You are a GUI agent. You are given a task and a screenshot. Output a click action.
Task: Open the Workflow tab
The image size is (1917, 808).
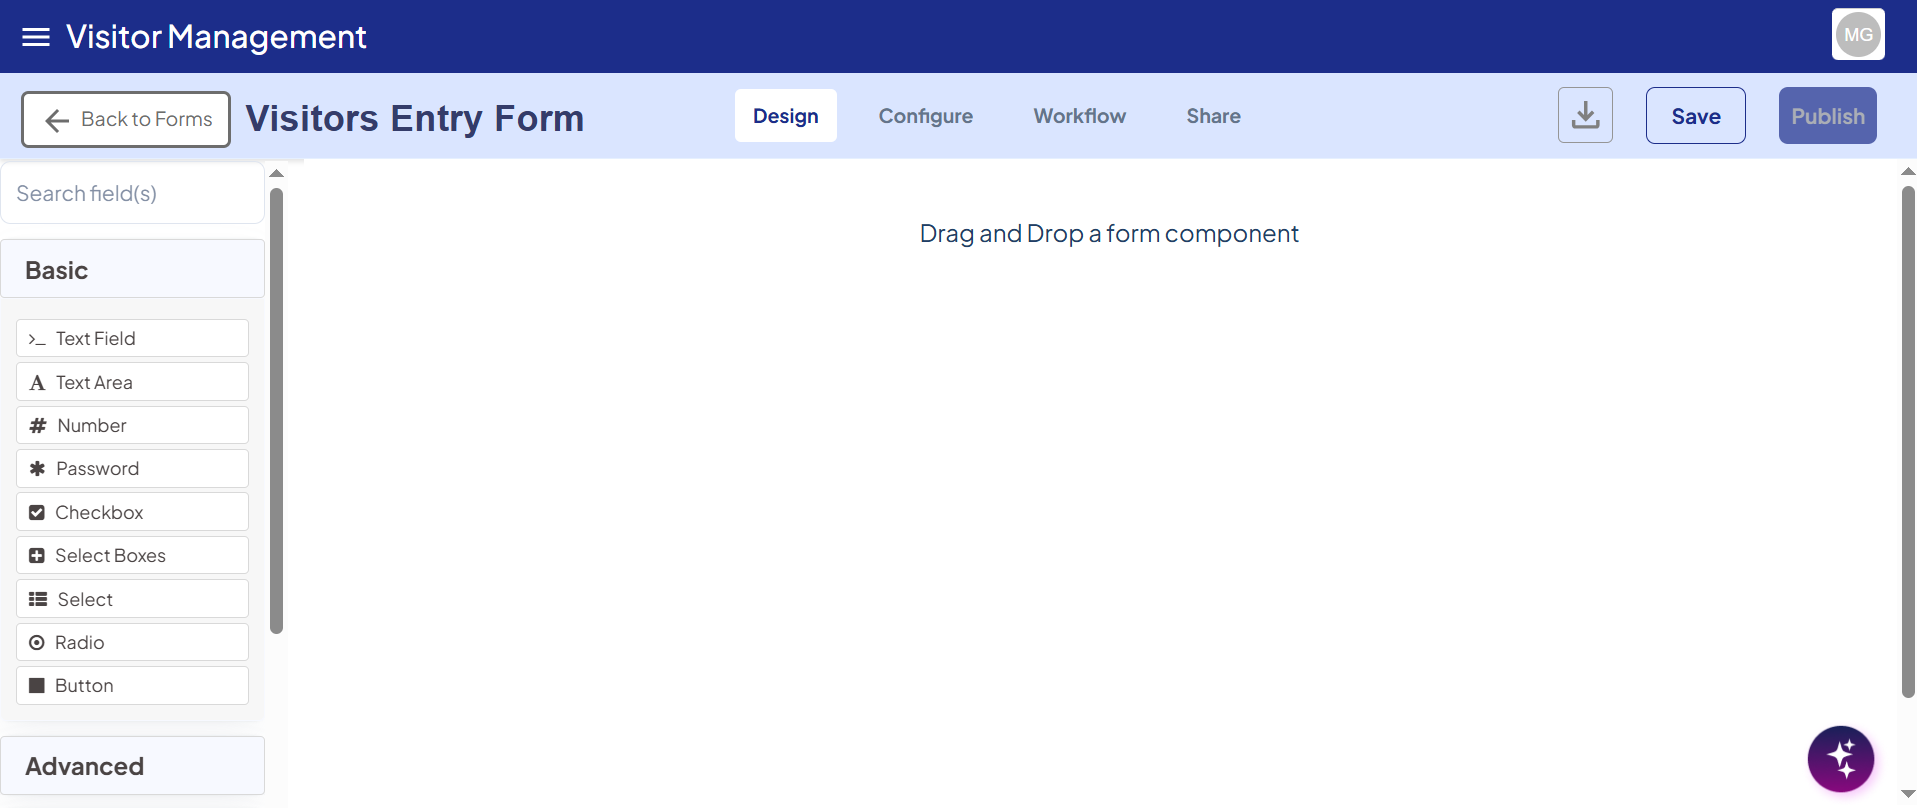1079,116
